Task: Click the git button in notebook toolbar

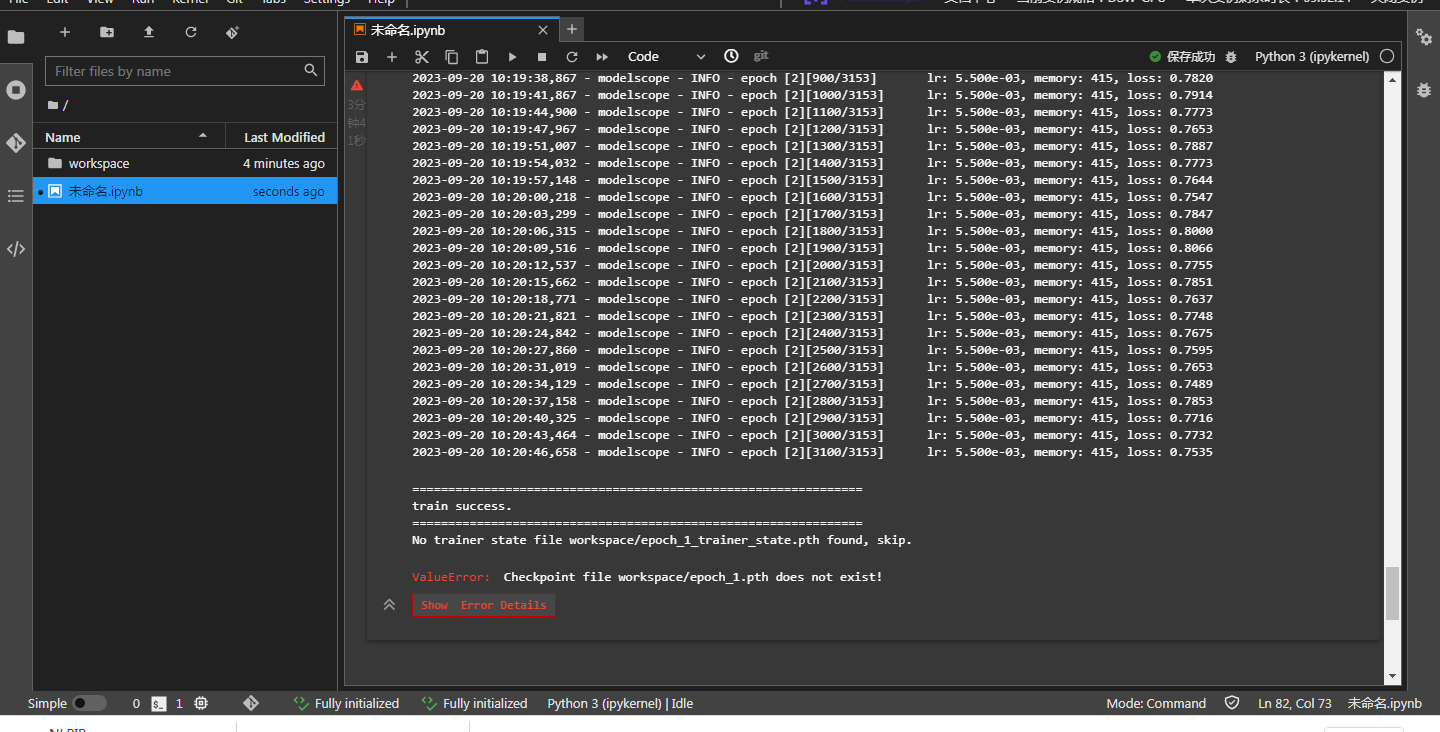Action: (761, 56)
